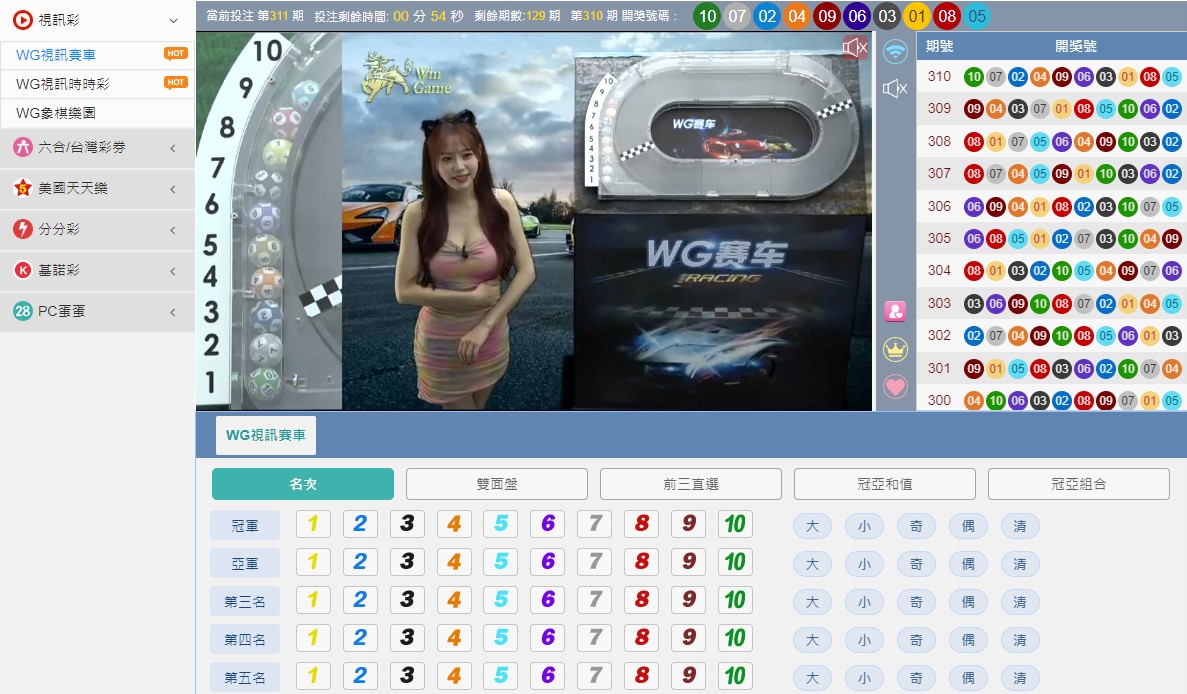Select number 6 in 第五名 row
This screenshot has width=1187, height=694.
(x=548, y=675)
